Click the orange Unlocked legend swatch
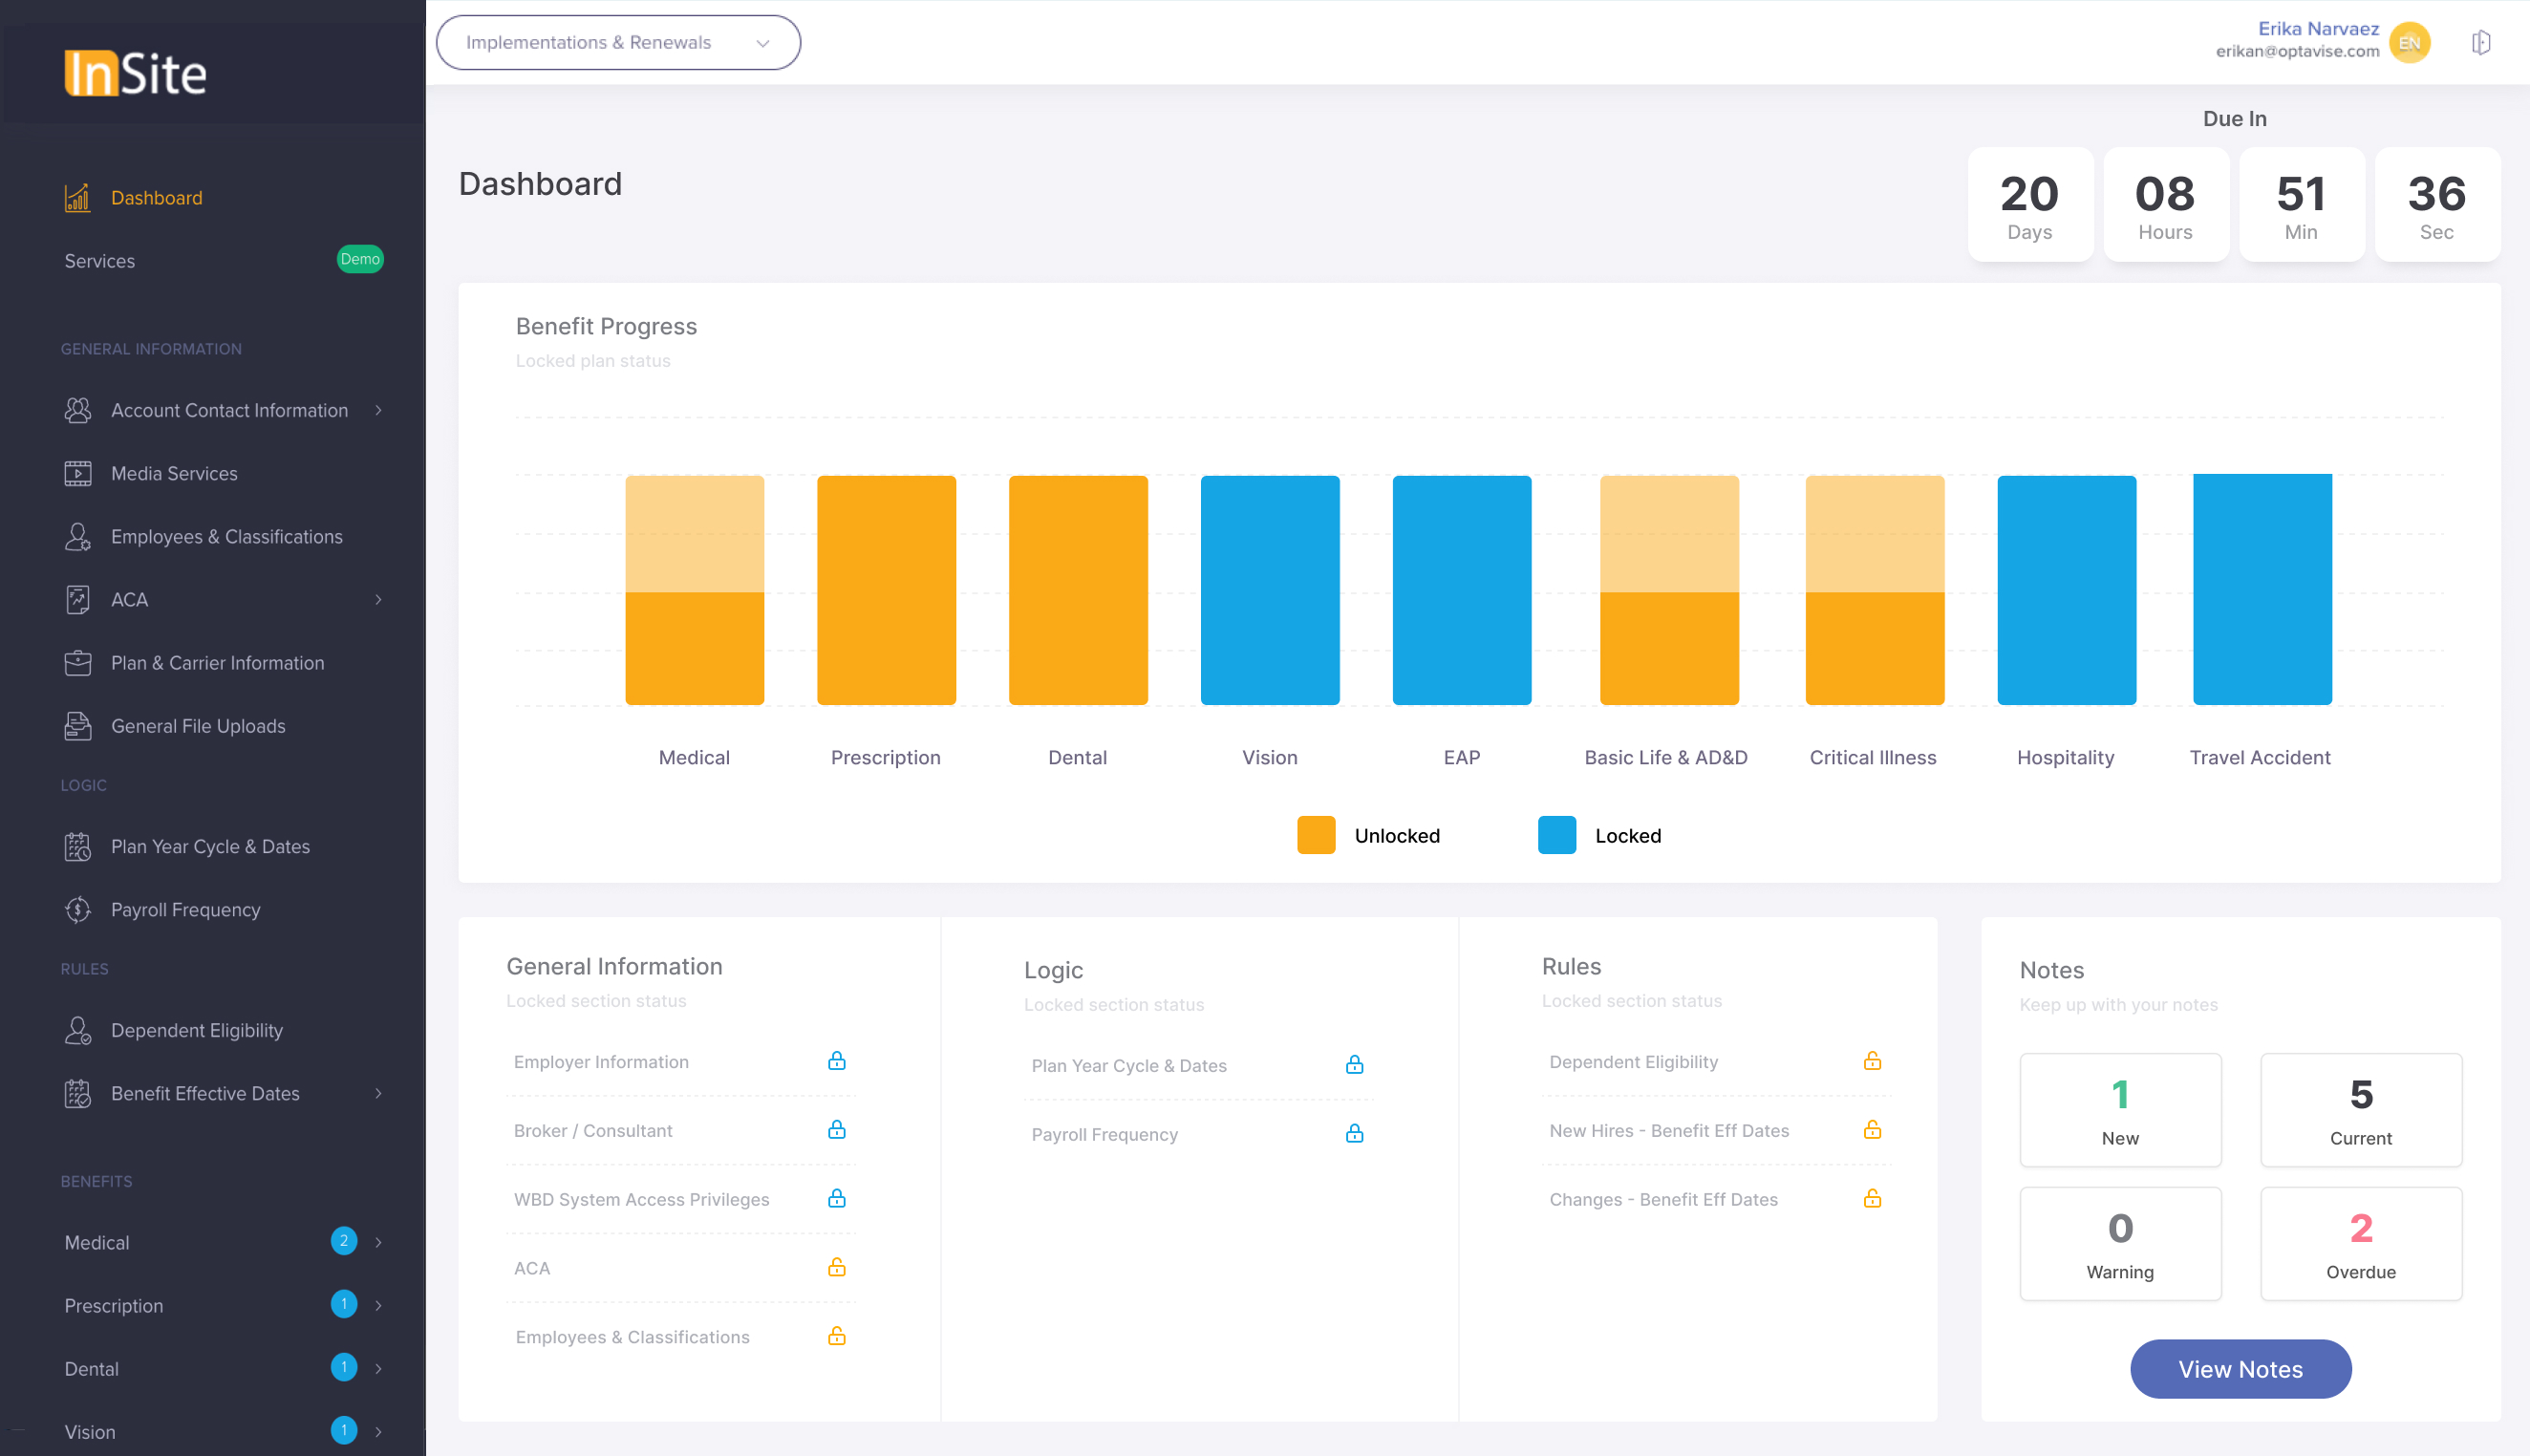Viewport: 2530px width, 1456px height. (x=1315, y=835)
